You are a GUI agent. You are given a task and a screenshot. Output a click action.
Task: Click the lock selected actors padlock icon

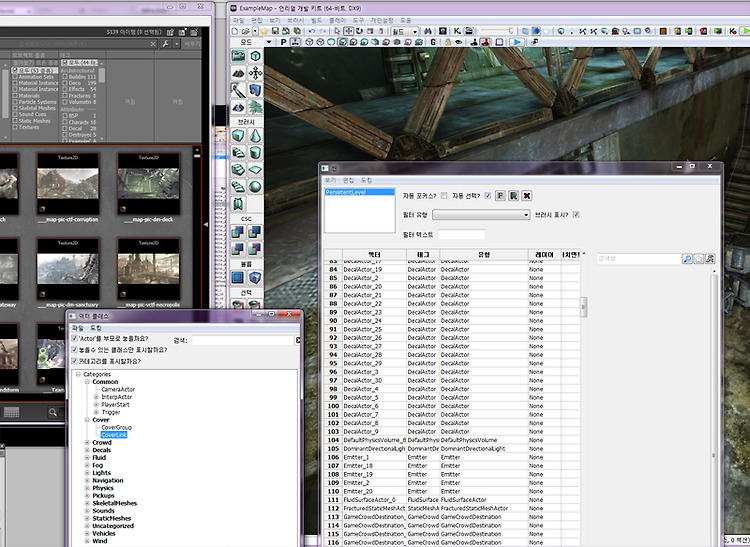pos(448,42)
